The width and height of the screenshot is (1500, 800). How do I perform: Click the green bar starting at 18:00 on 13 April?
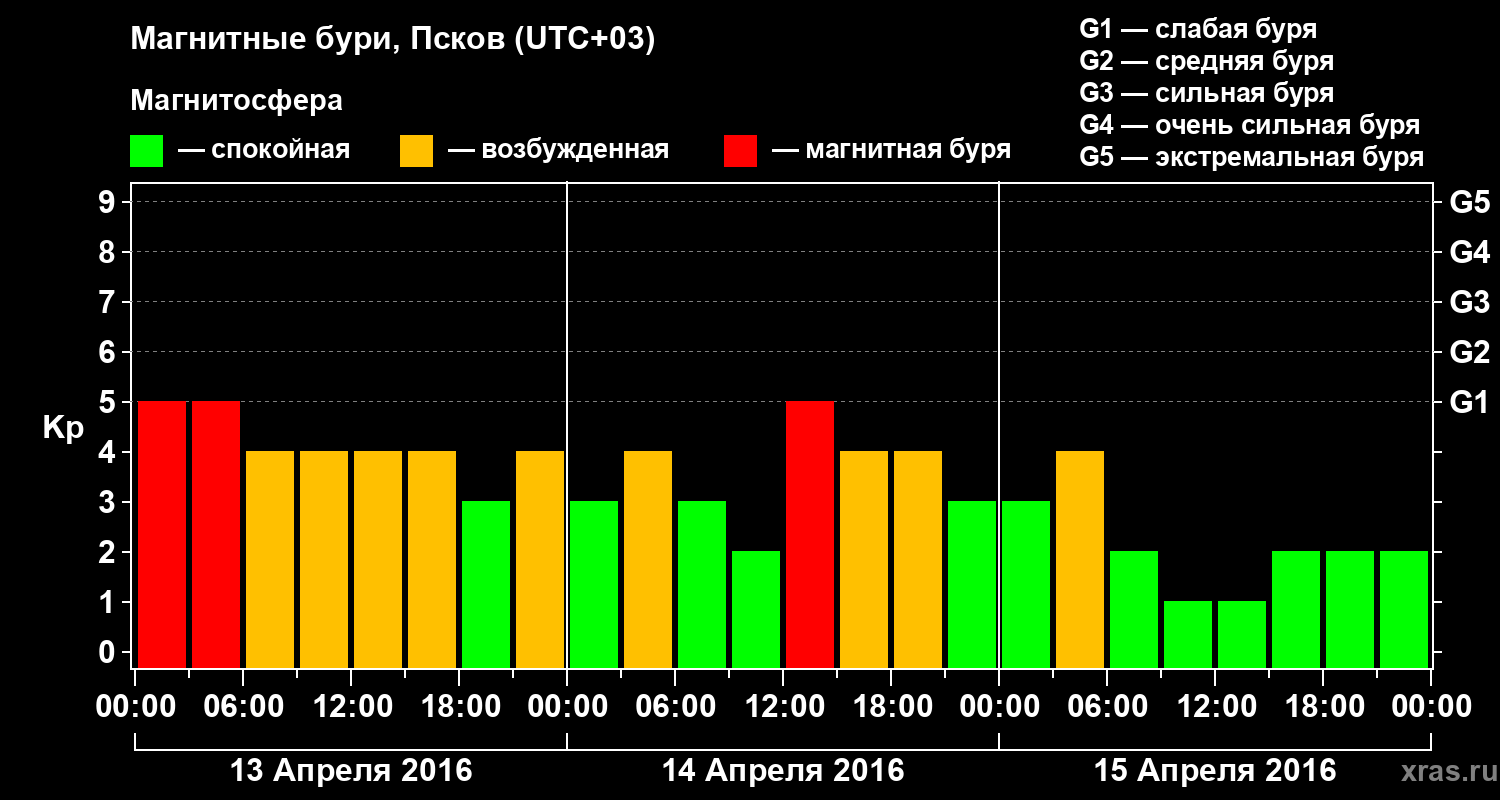pos(486,584)
